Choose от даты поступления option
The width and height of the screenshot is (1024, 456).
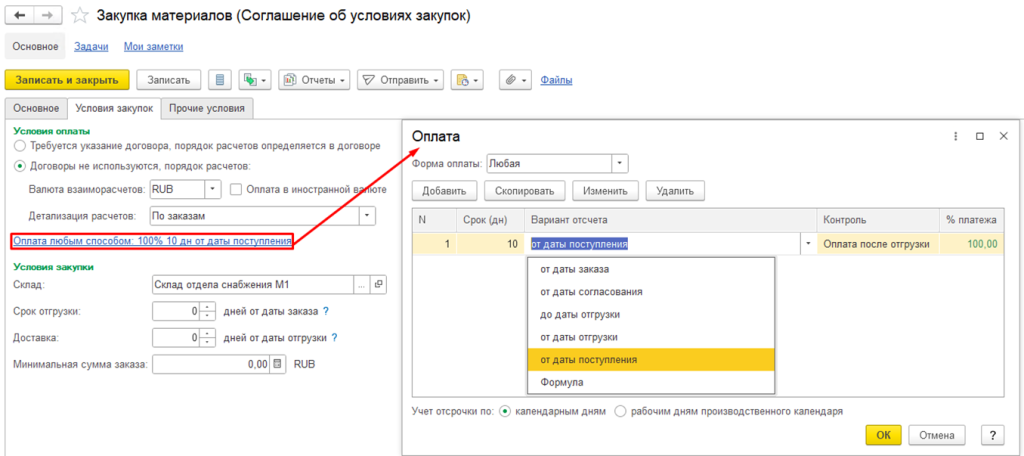point(650,359)
